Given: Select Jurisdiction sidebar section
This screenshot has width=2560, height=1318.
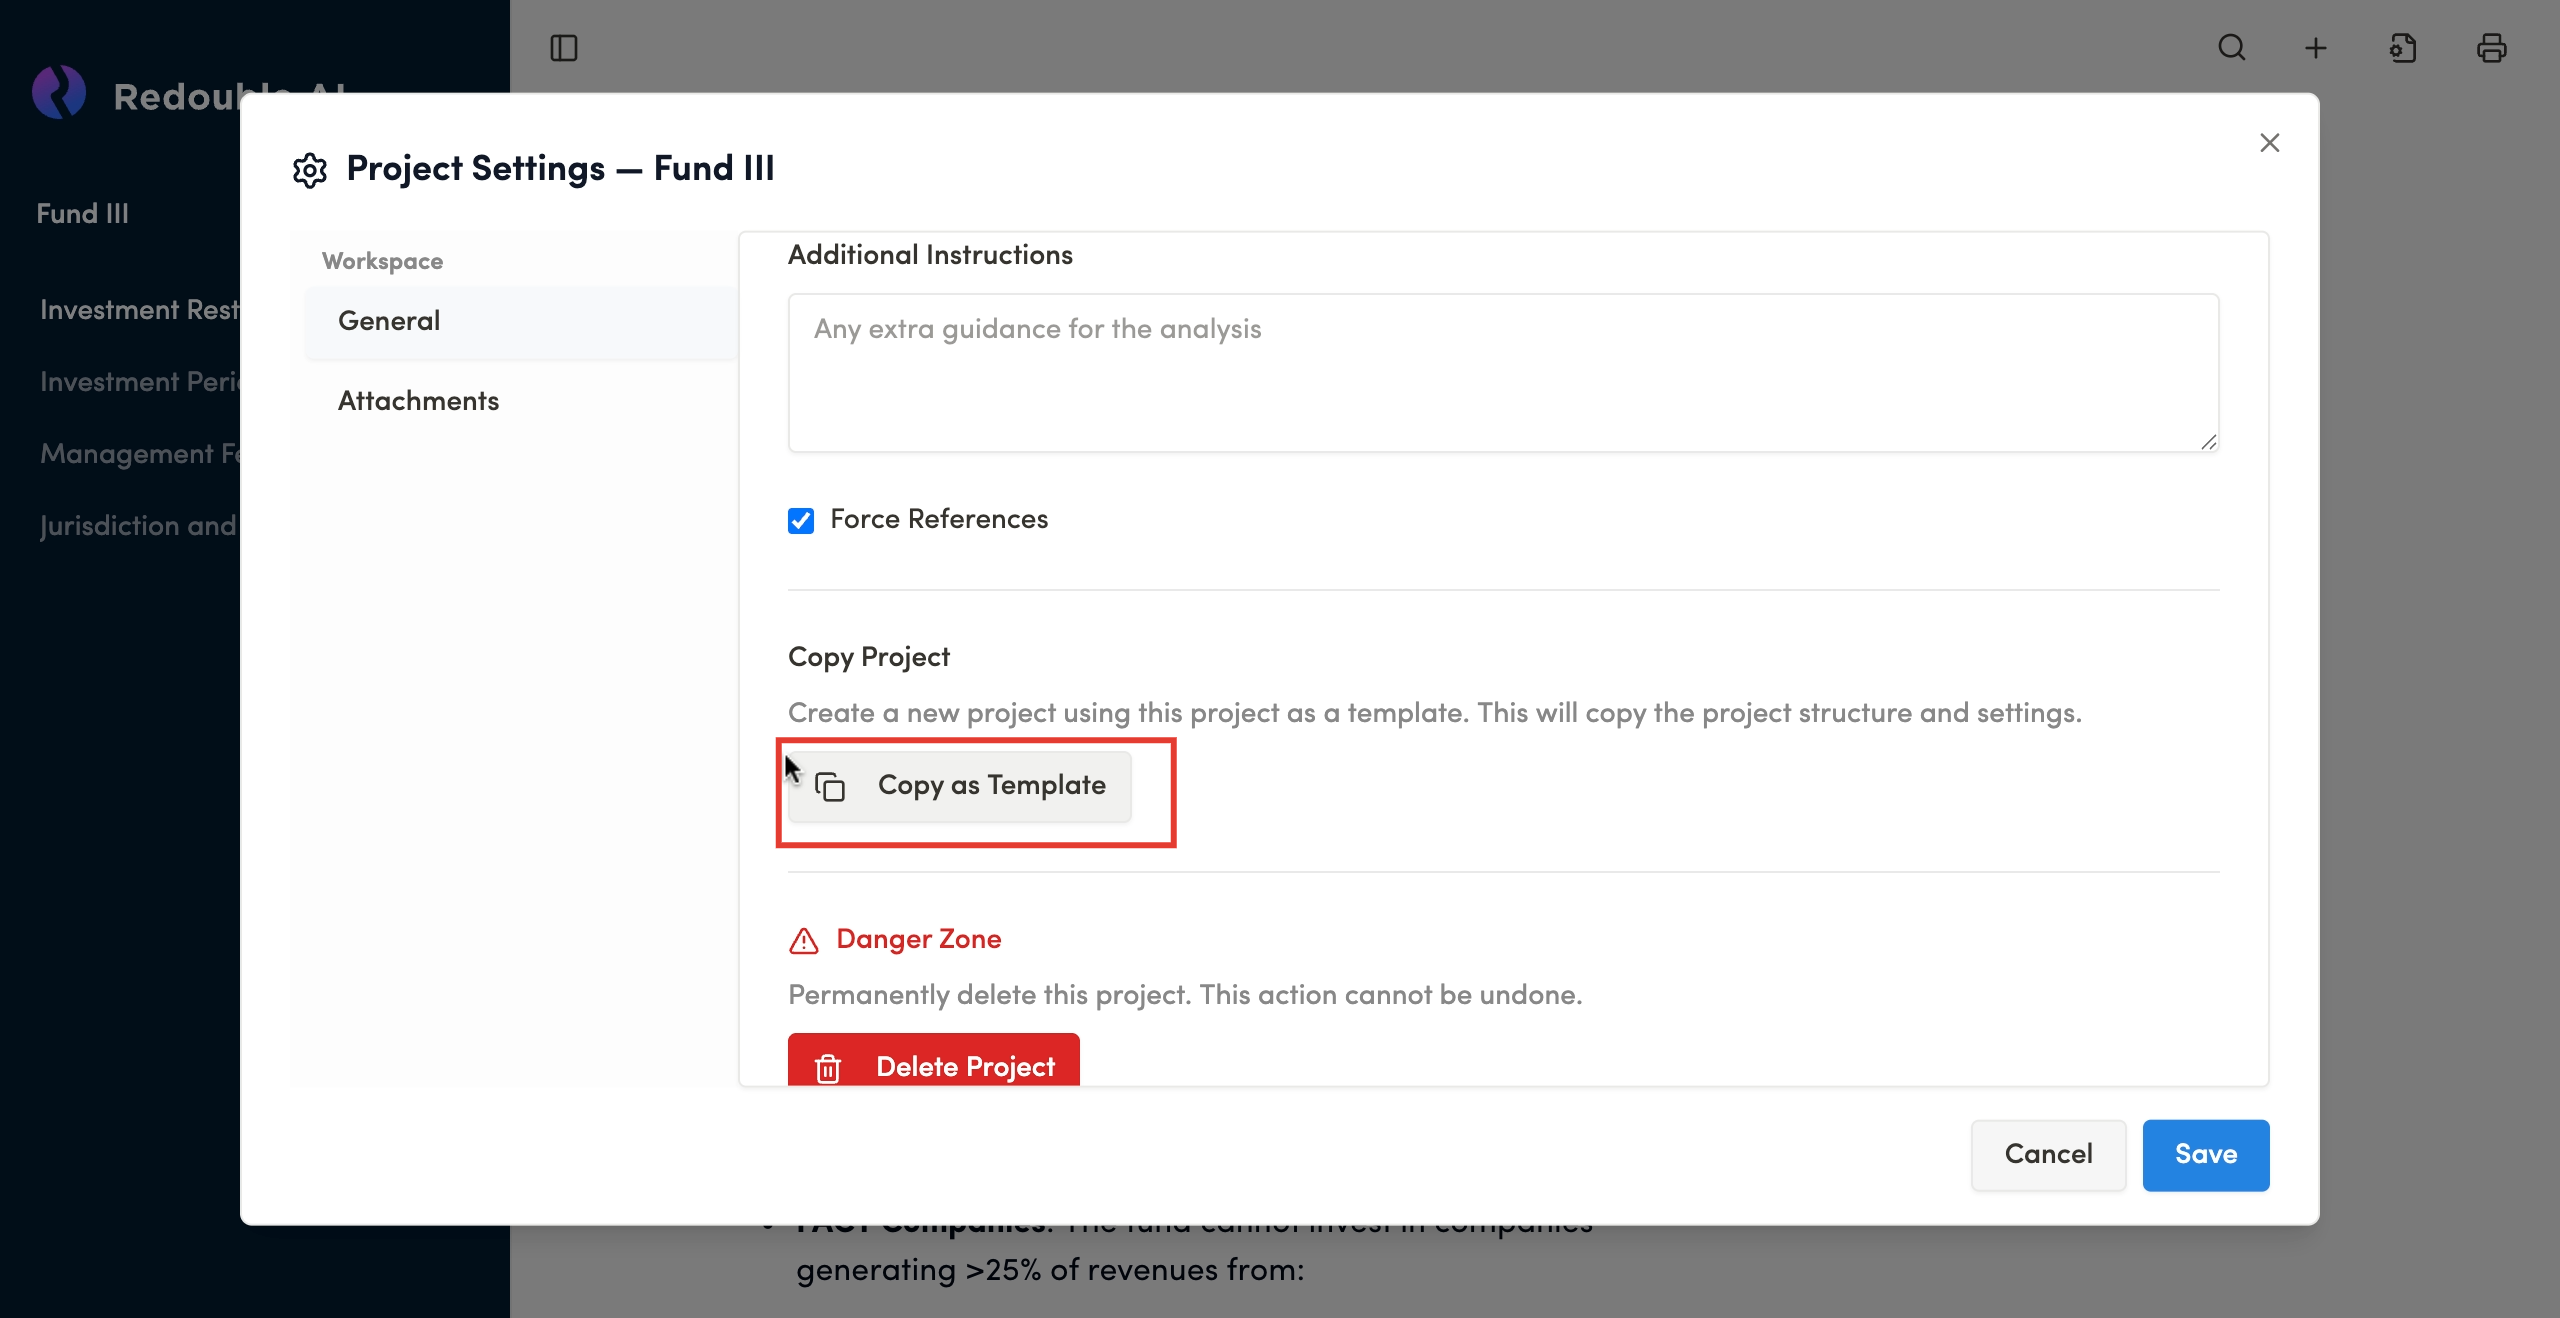Looking at the screenshot, I should click(x=138, y=526).
